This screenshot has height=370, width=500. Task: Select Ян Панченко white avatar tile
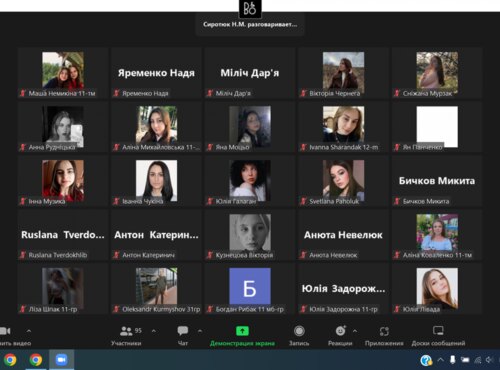point(437,127)
